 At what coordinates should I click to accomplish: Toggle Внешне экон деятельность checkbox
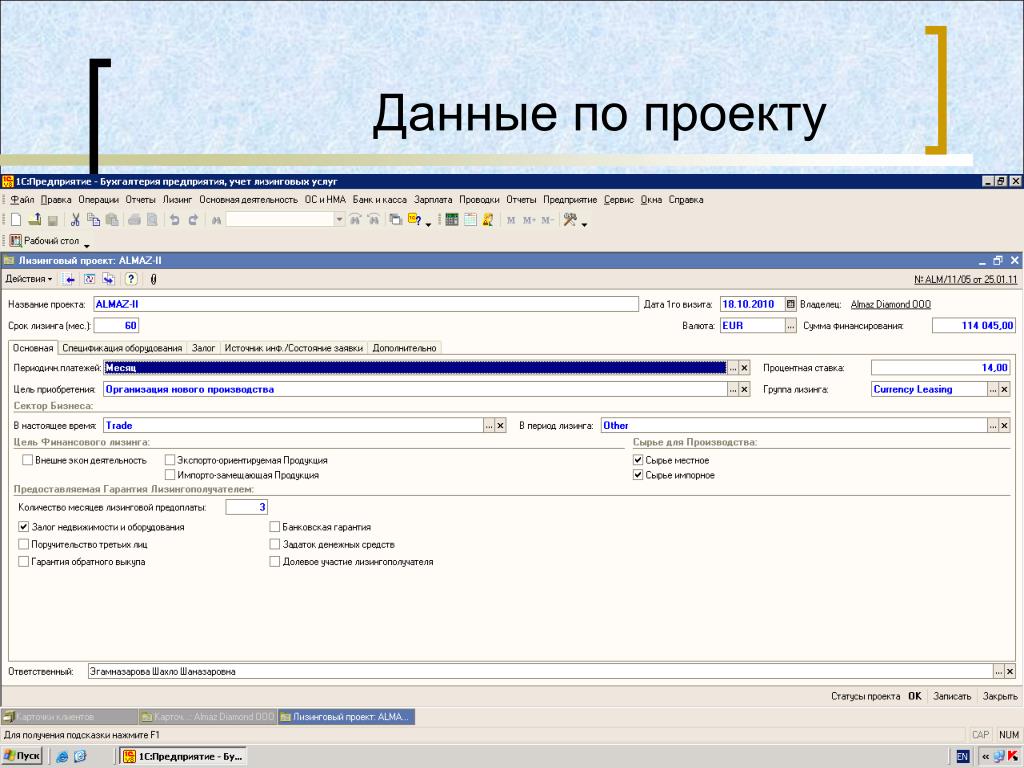pos(27,460)
